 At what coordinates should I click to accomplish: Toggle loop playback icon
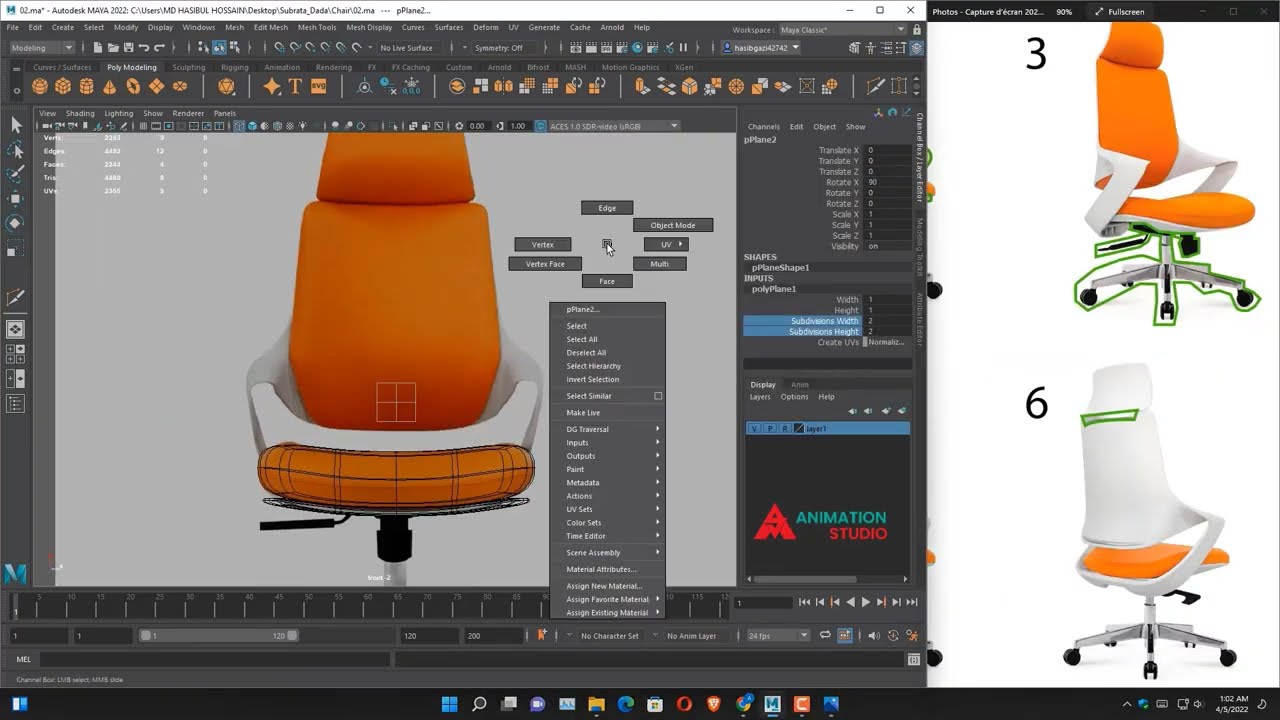point(825,635)
